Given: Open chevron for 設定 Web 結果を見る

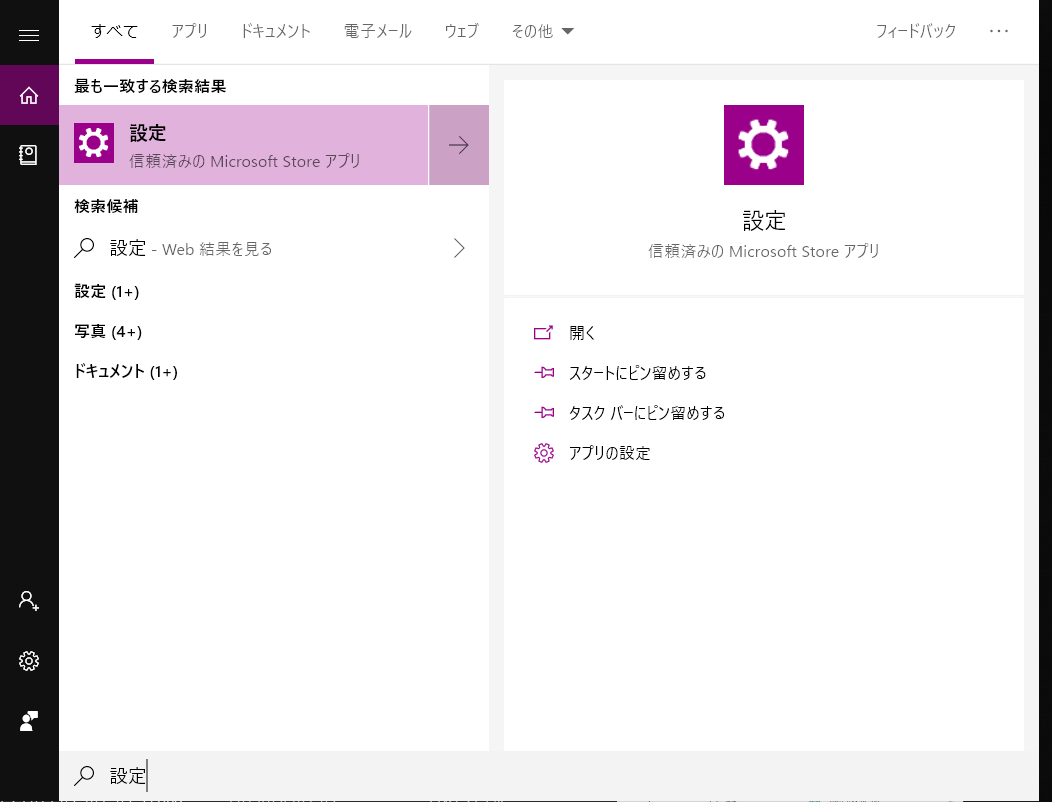Looking at the screenshot, I should pyautogui.click(x=459, y=248).
